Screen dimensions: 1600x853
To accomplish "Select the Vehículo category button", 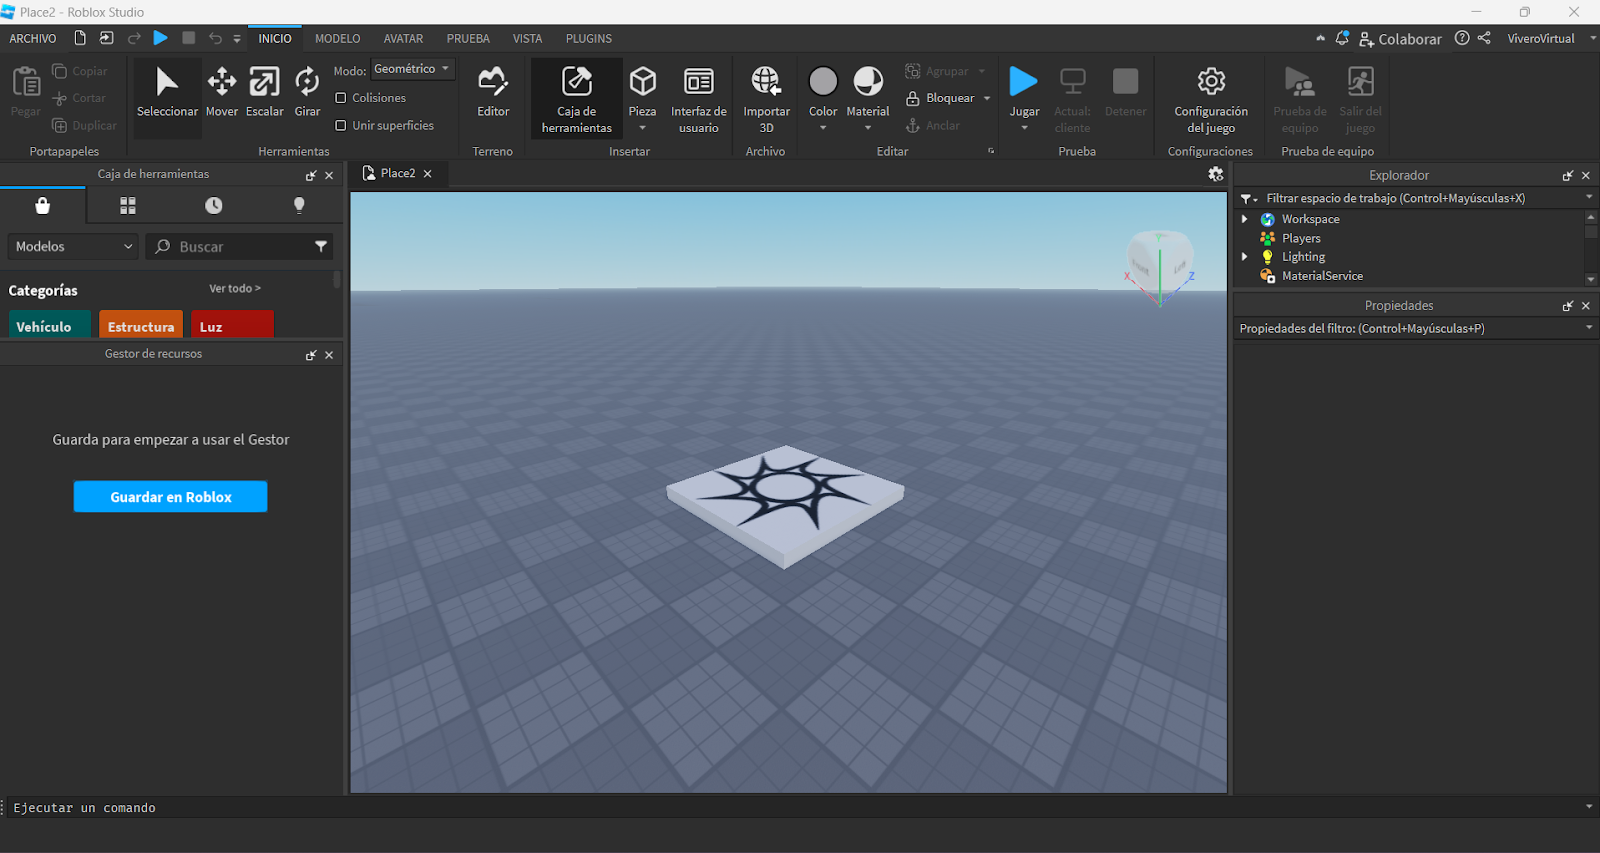I will click(49, 326).
